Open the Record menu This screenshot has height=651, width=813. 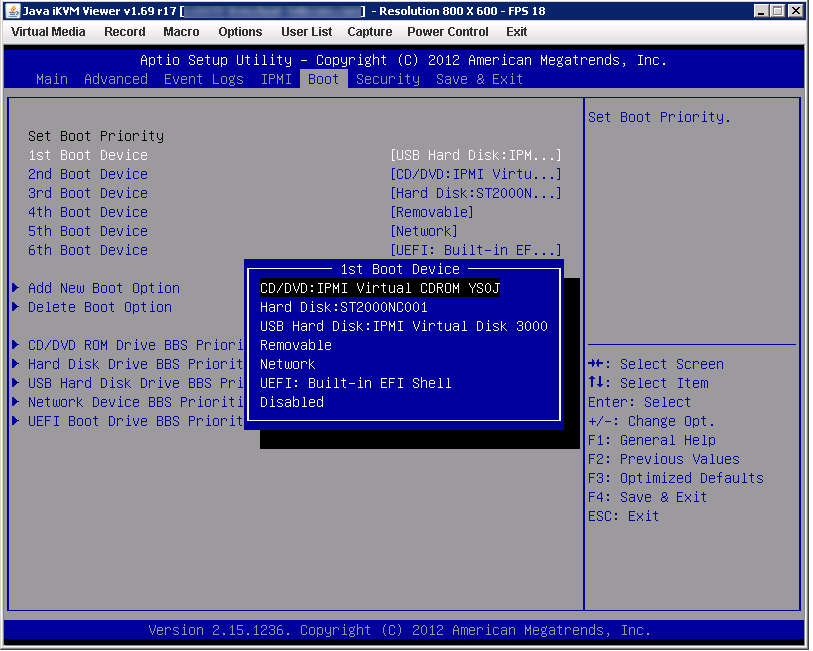(x=124, y=32)
